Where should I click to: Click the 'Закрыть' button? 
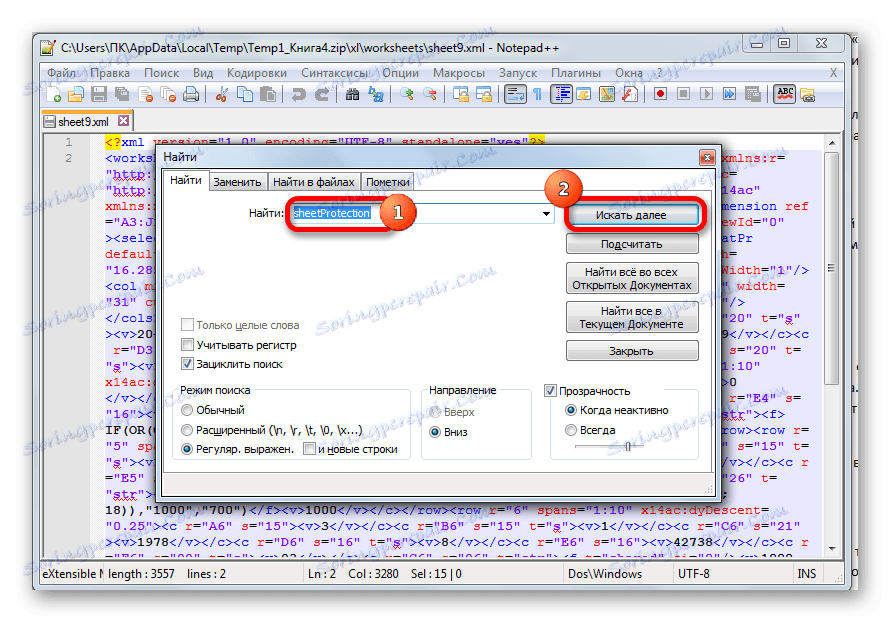[x=631, y=351]
